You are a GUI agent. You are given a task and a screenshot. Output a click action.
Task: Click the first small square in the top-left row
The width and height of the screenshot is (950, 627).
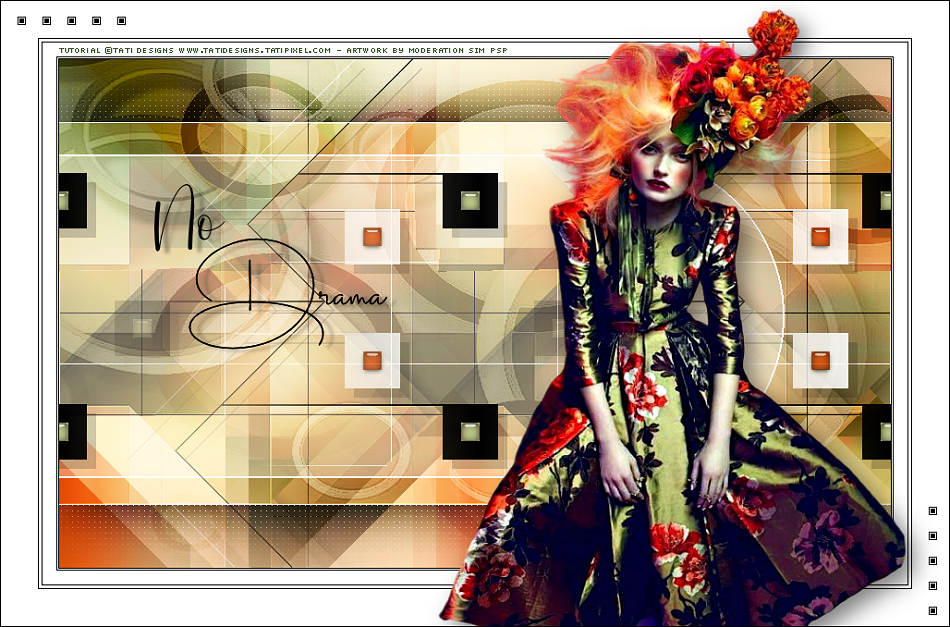point(22,20)
